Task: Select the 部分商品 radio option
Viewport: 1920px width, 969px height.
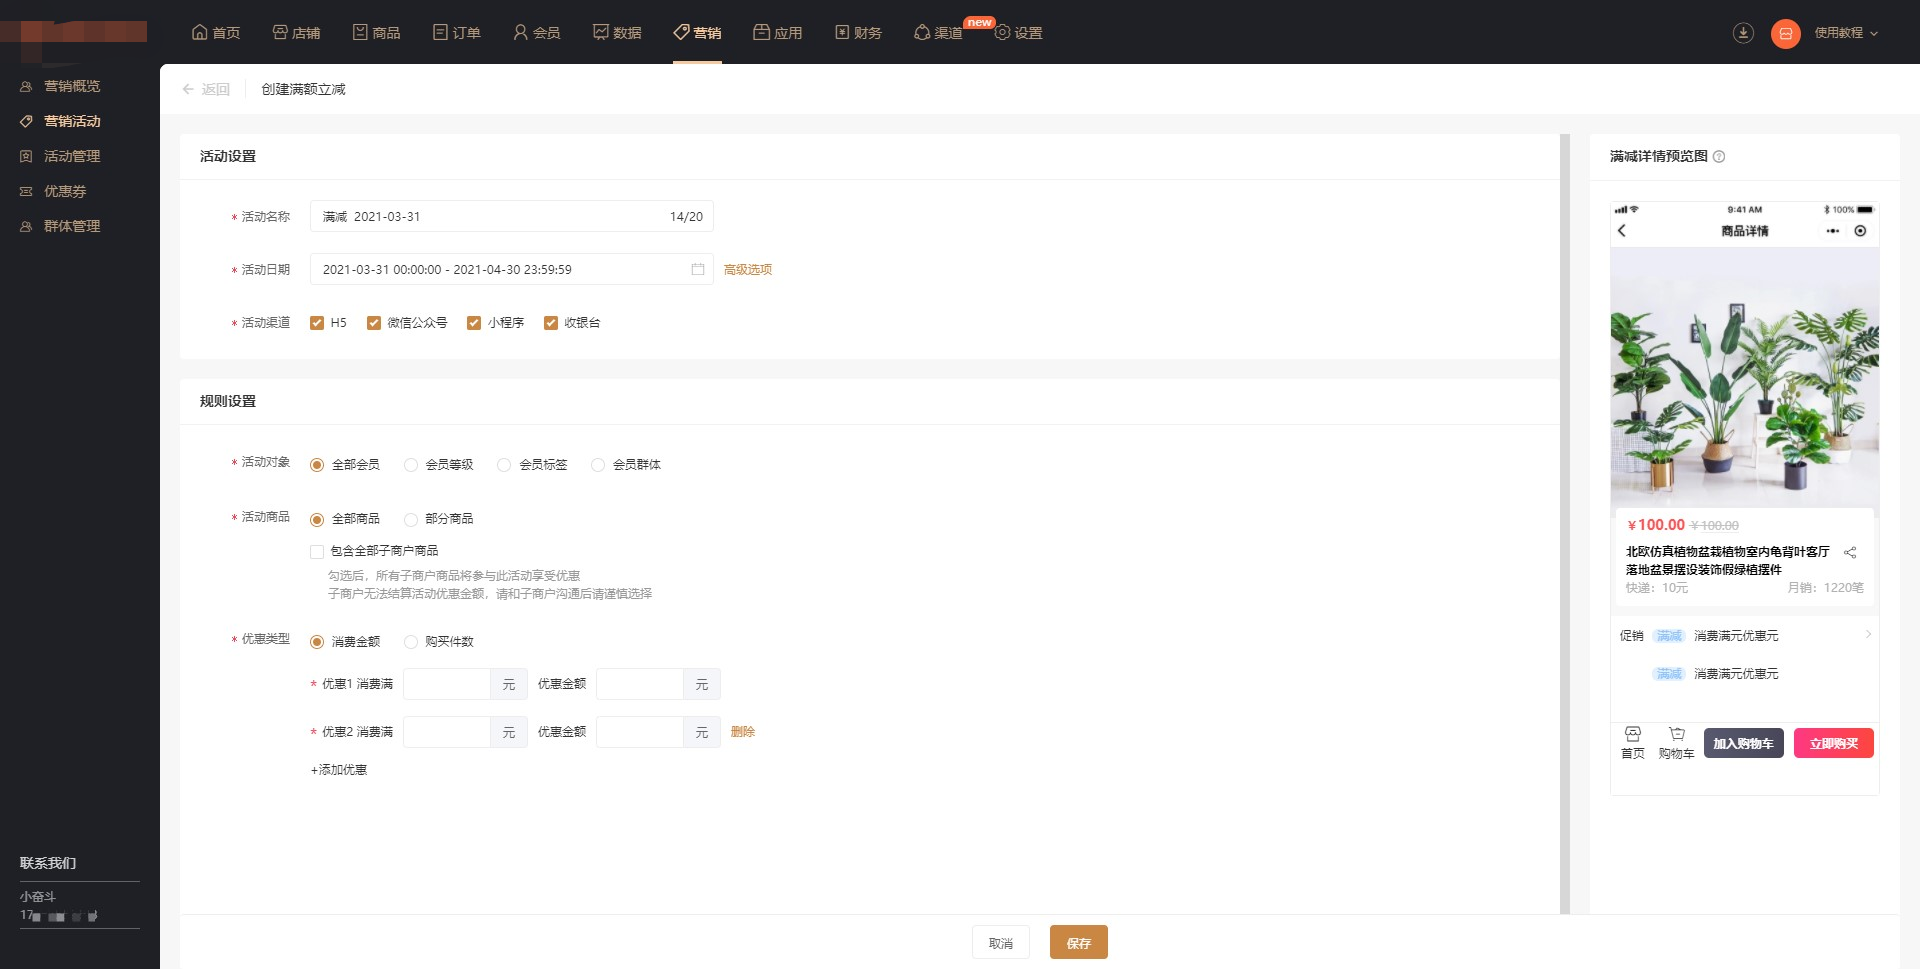Action: pyautogui.click(x=411, y=520)
